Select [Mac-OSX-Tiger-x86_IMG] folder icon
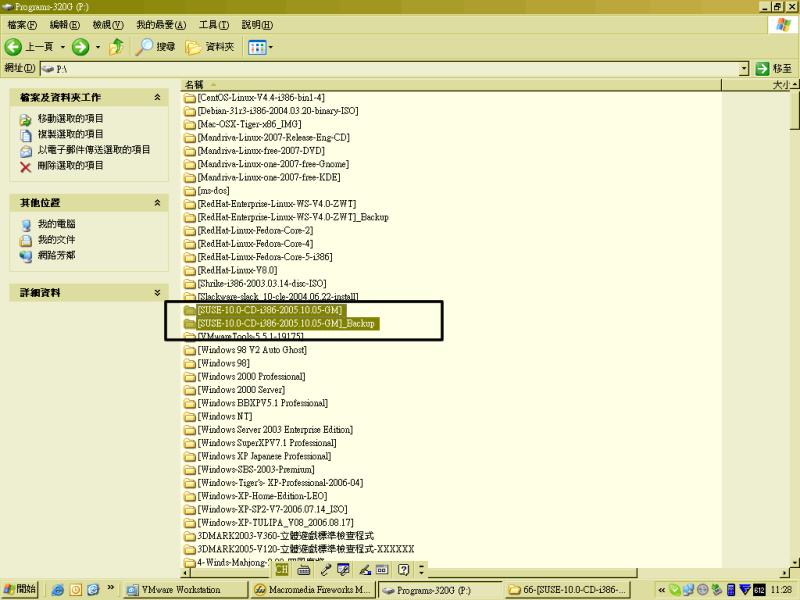800x600 pixels. tap(190, 124)
